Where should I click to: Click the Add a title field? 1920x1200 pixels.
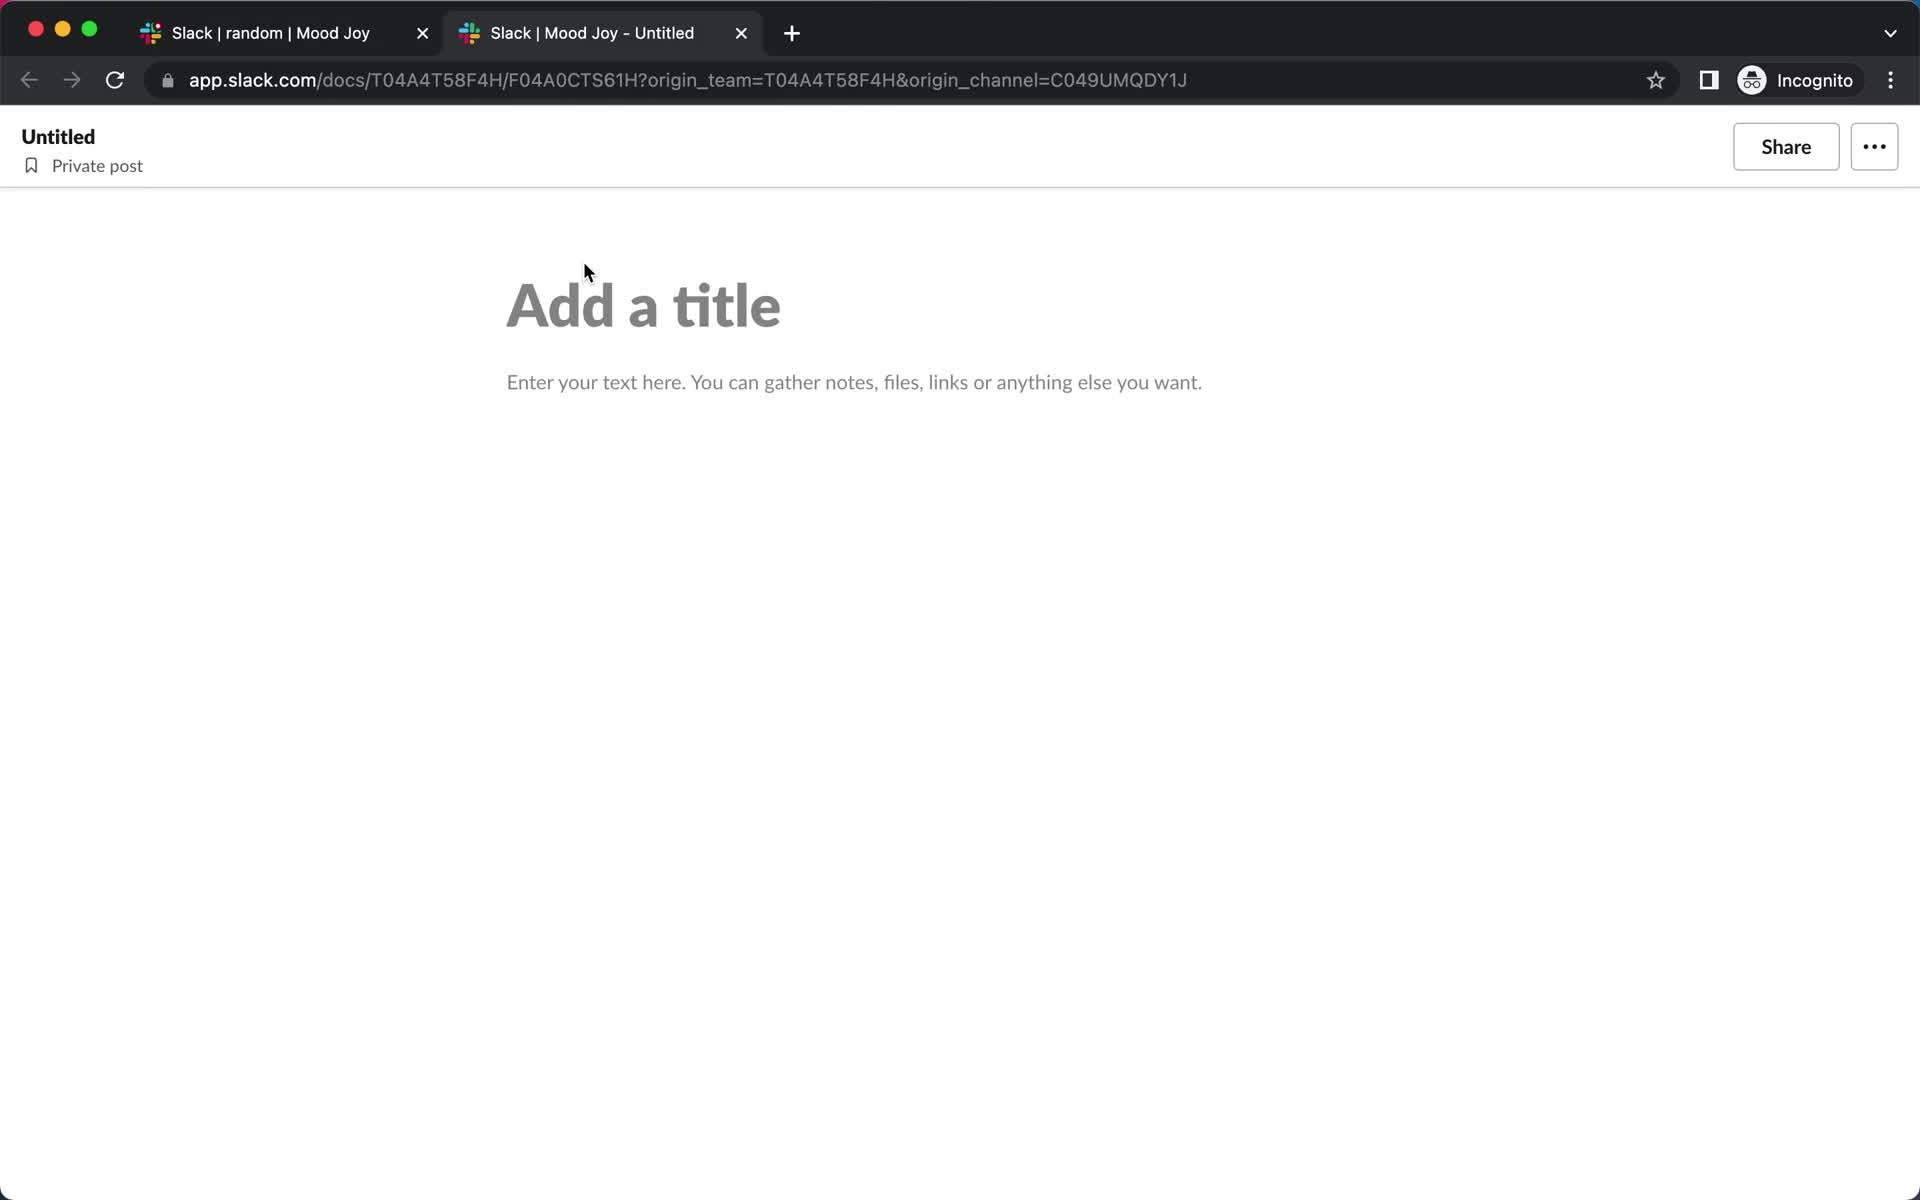pyautogui.click(x=644, y=306)
